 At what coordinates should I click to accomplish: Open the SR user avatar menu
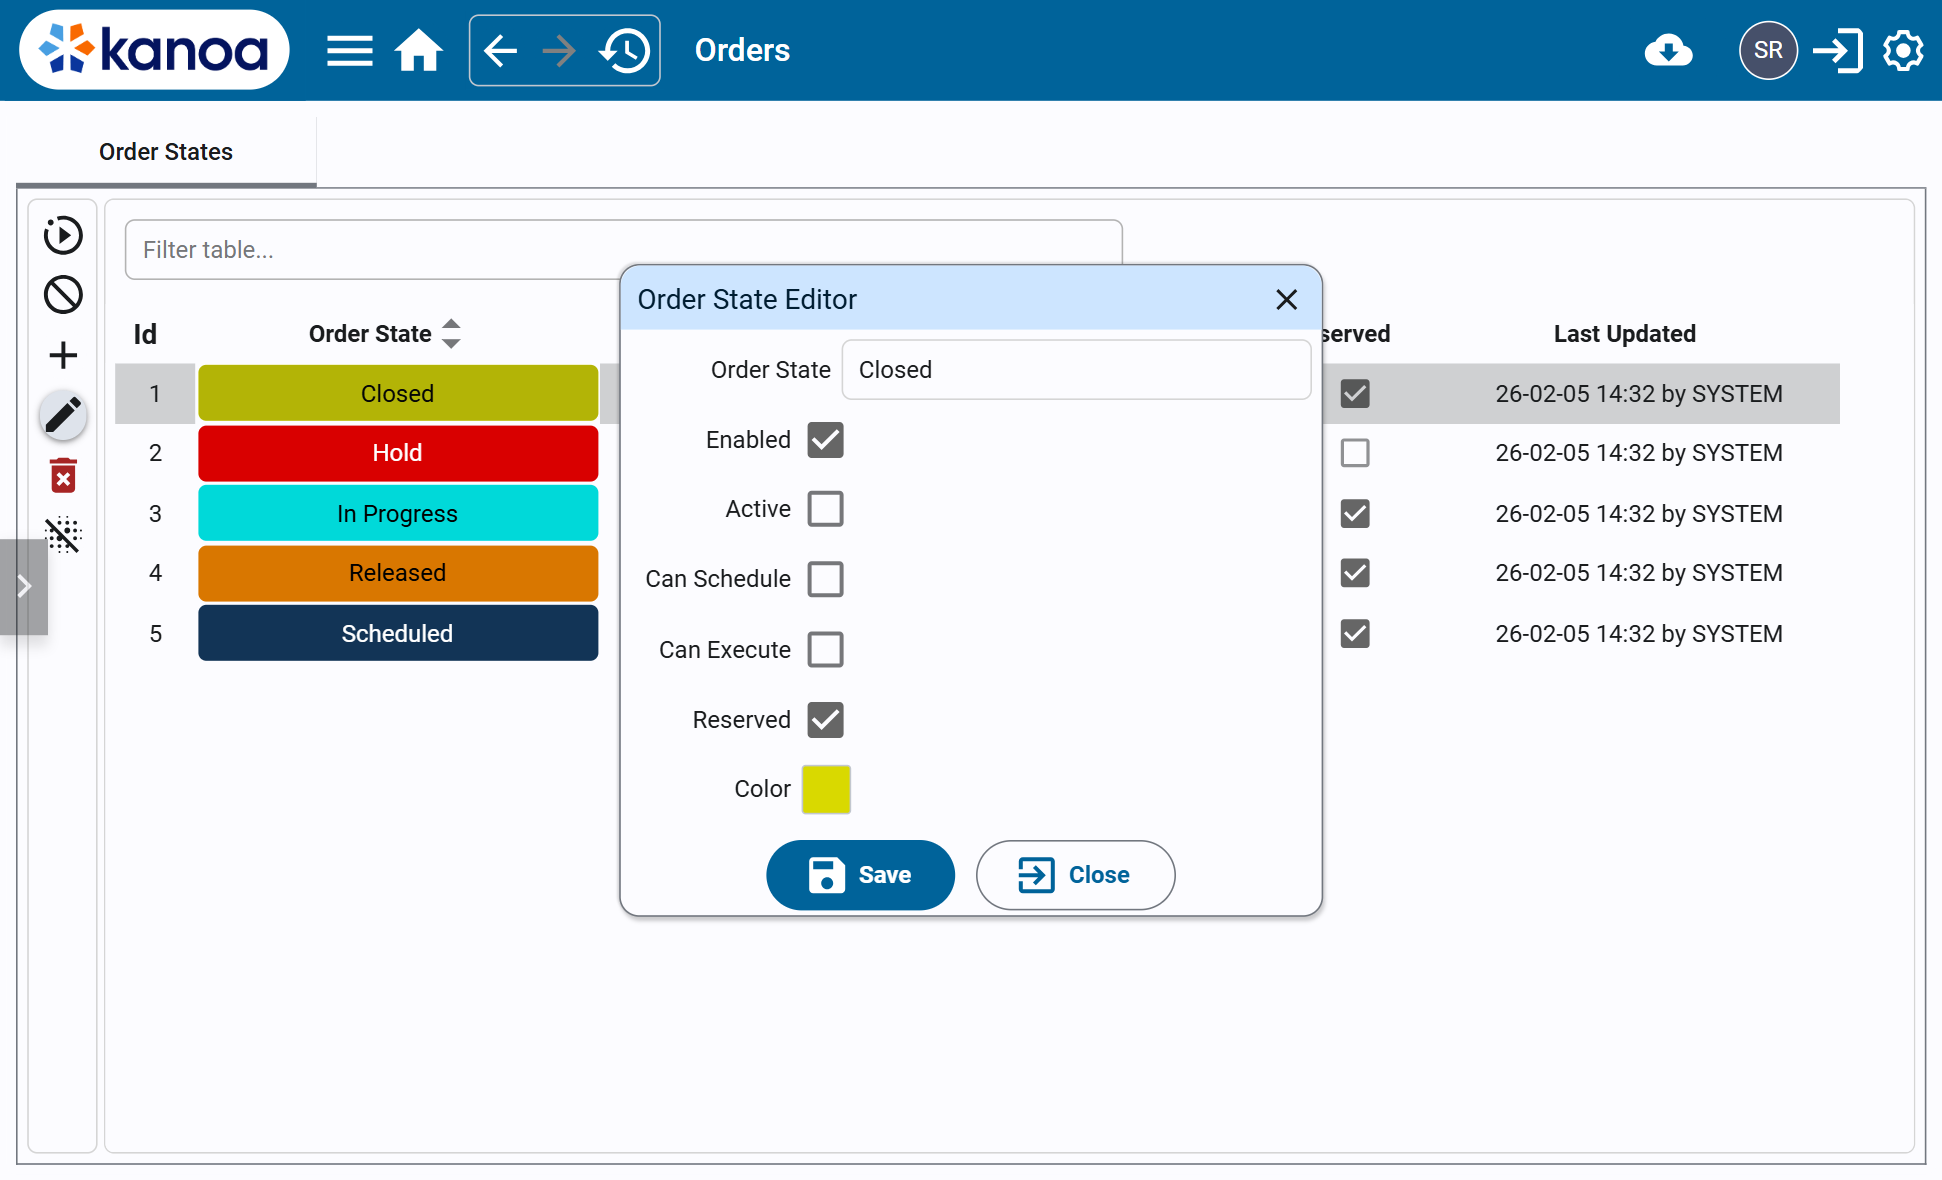[x=1768, y=50]
